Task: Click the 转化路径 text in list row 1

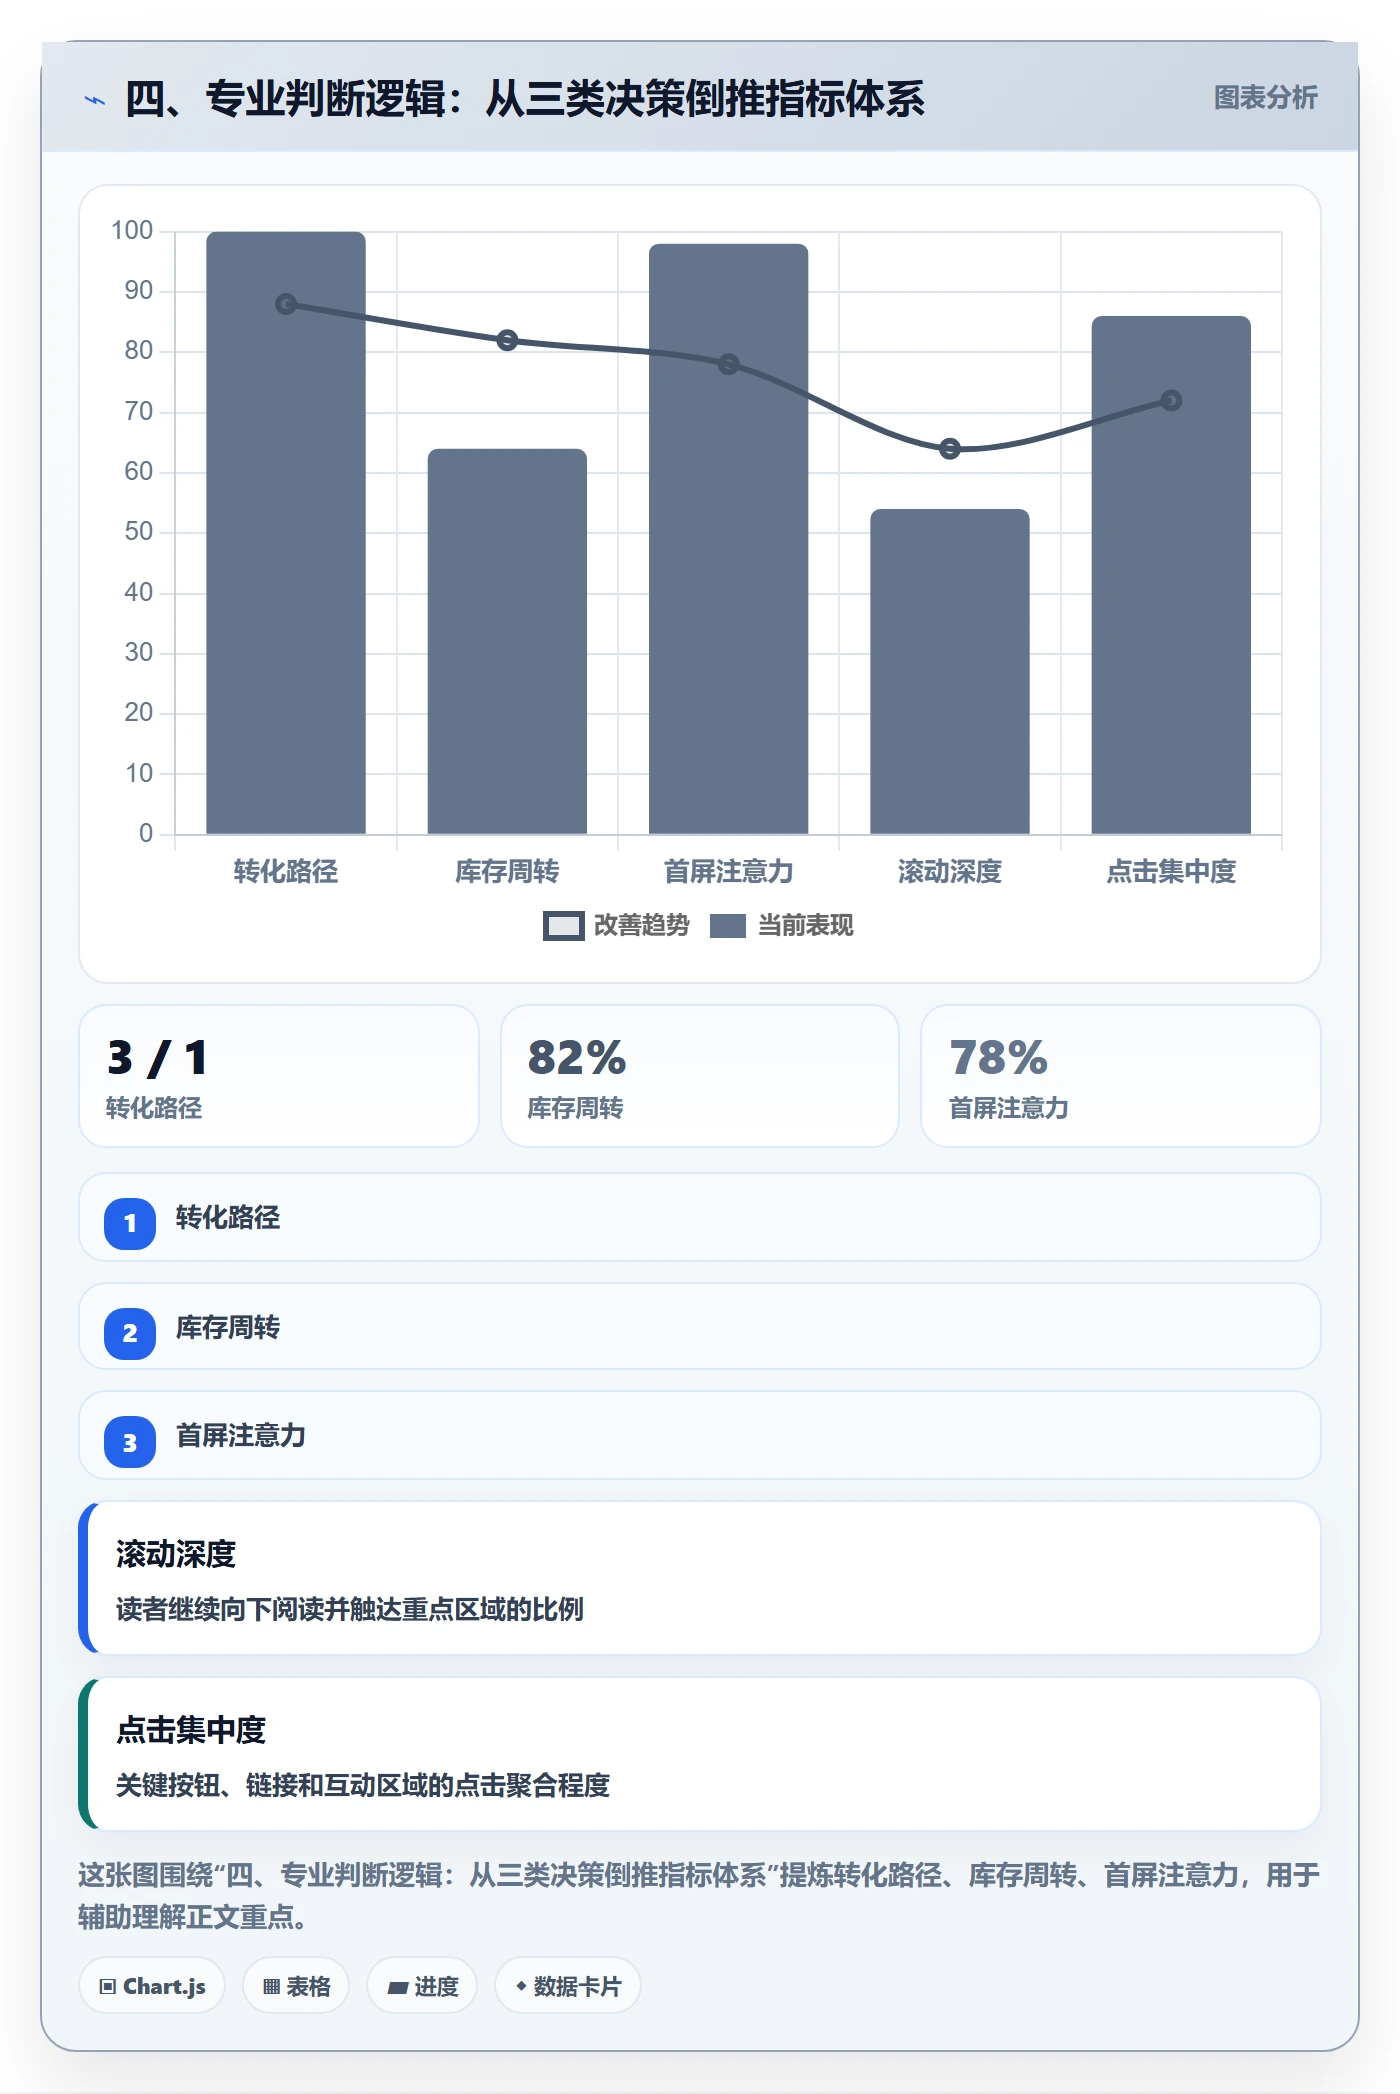Action: tap(228, 1217)
